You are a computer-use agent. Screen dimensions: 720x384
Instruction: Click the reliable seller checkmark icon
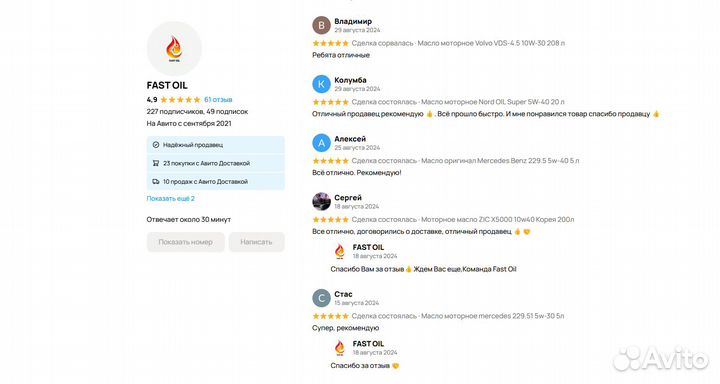click(156, 145)
